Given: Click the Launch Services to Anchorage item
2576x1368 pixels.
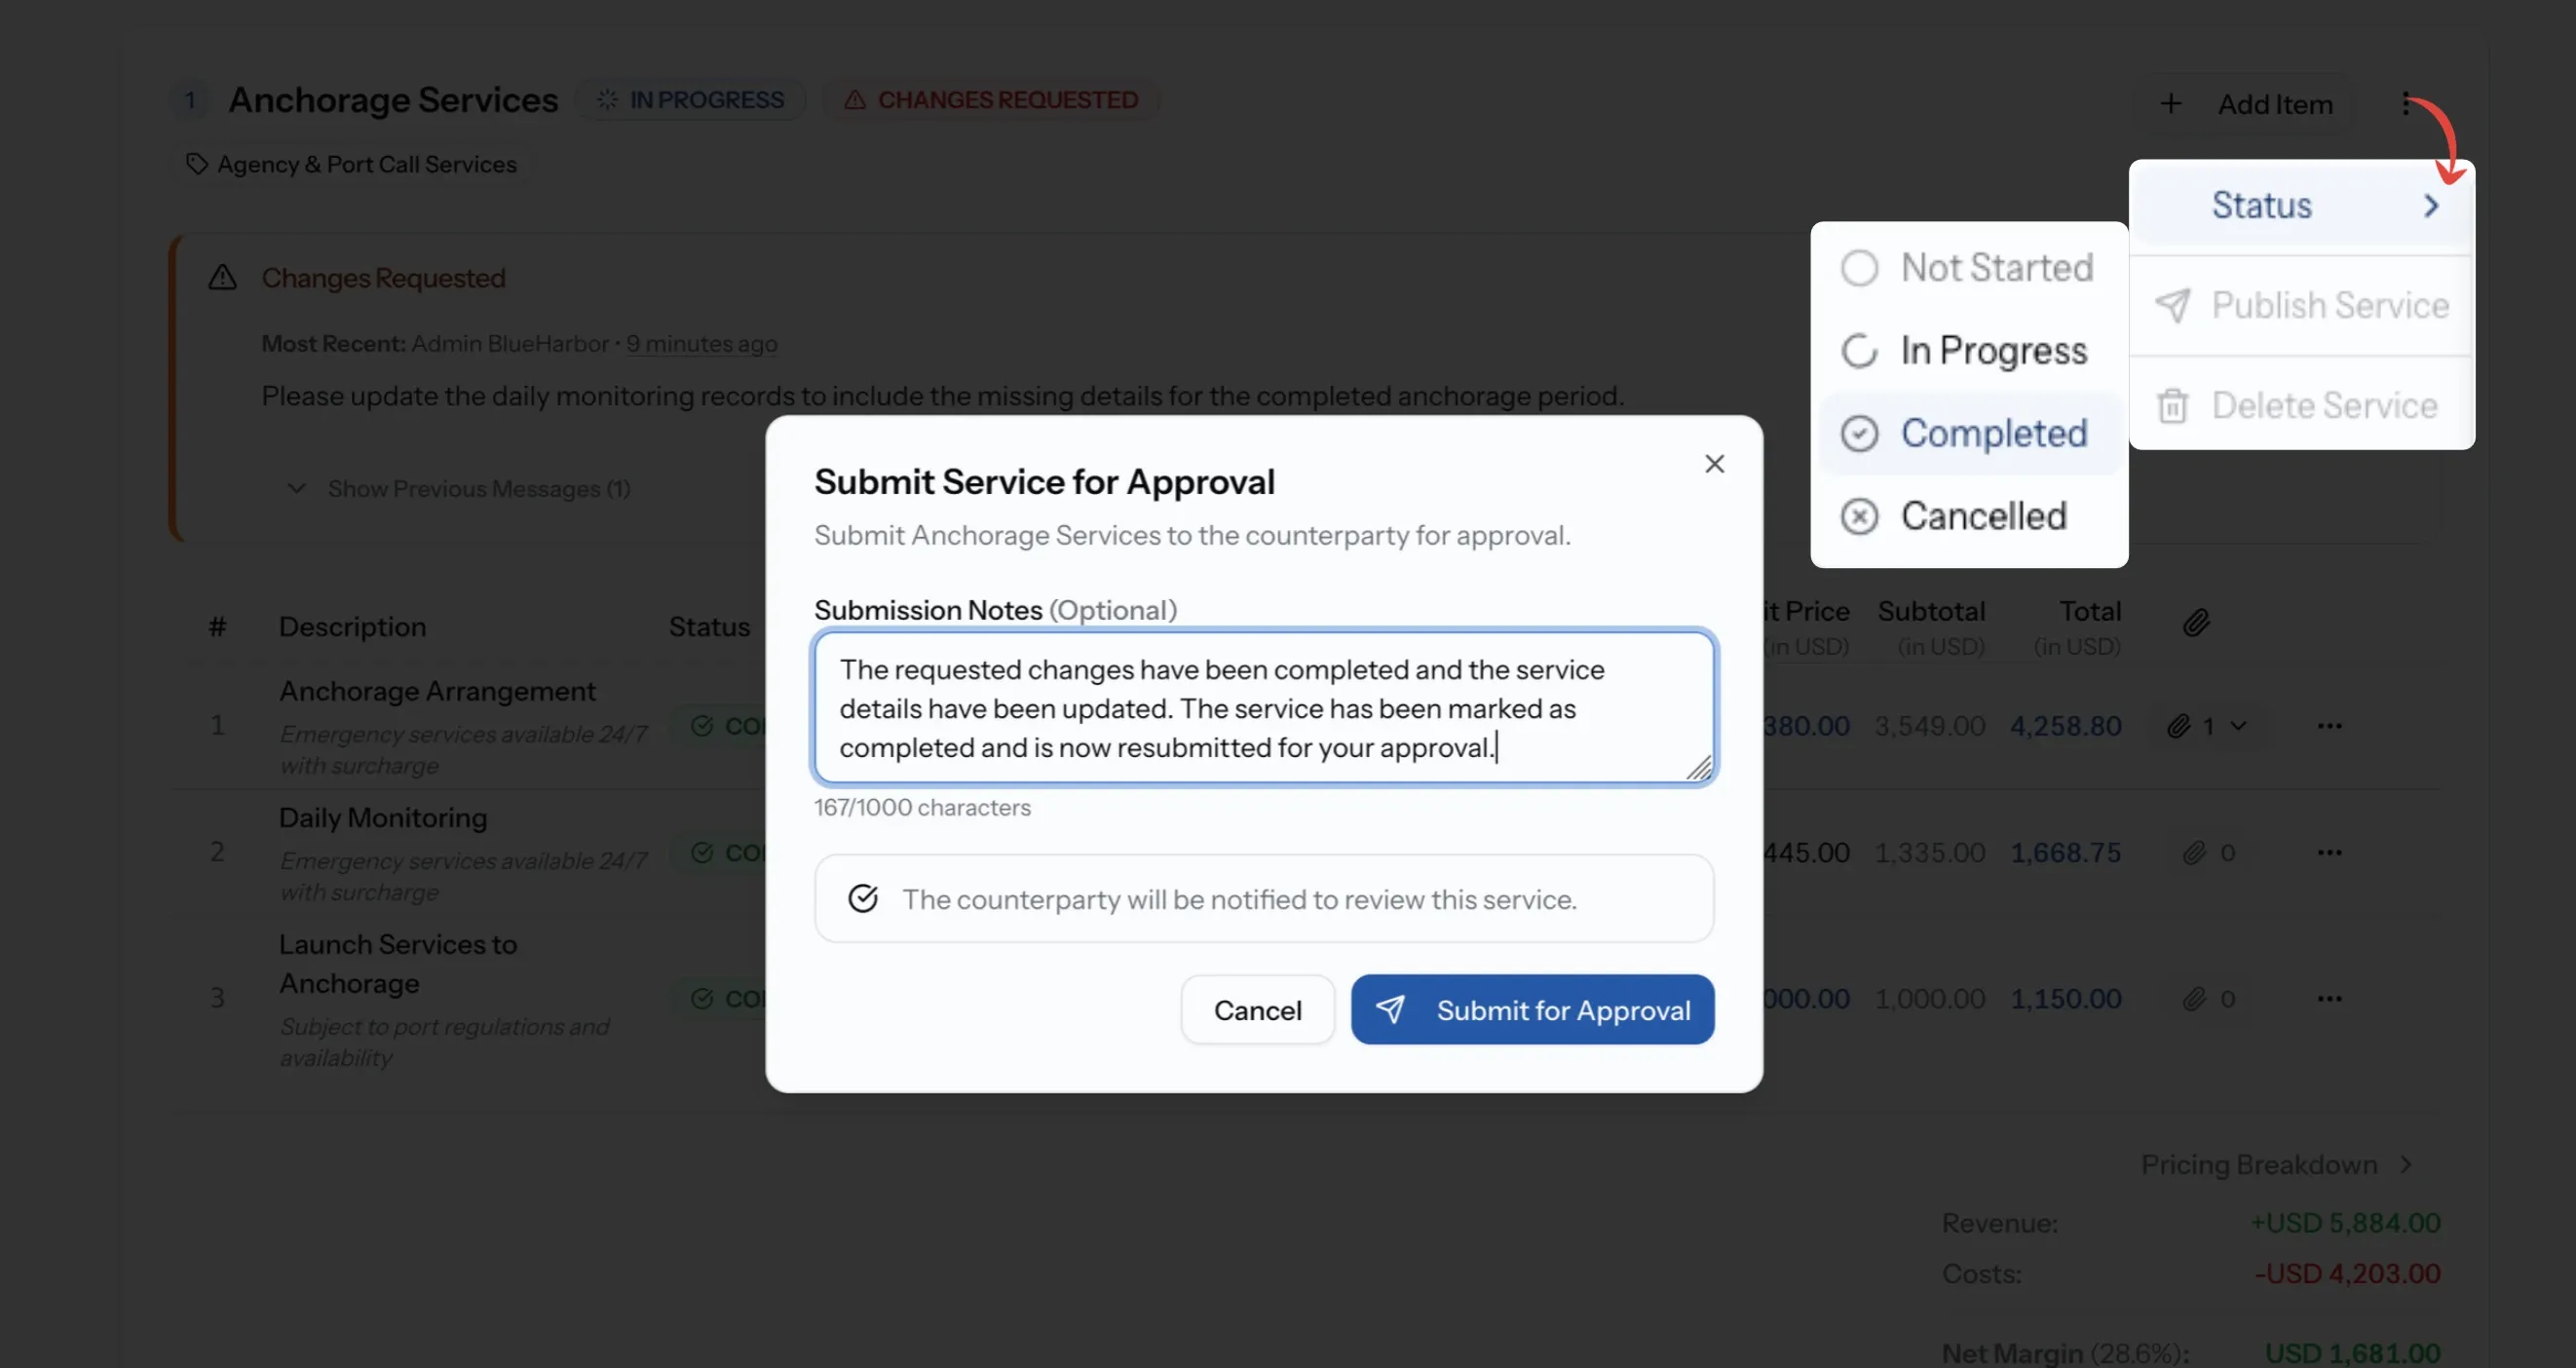Looking at the screenshot, I should pos(398,964).
